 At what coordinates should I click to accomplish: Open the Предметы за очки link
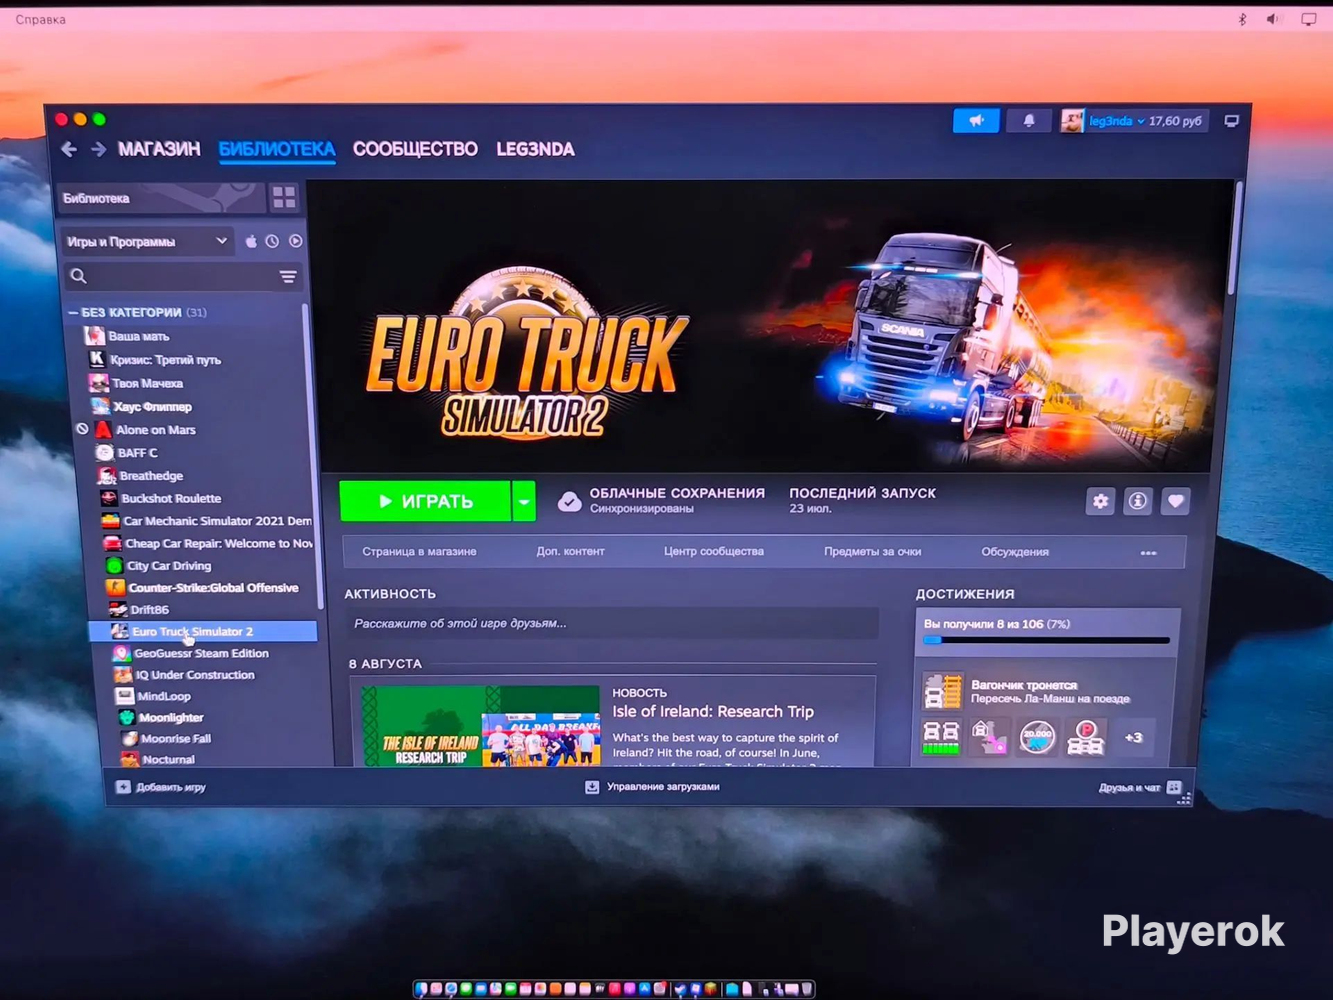pos(872,551)
